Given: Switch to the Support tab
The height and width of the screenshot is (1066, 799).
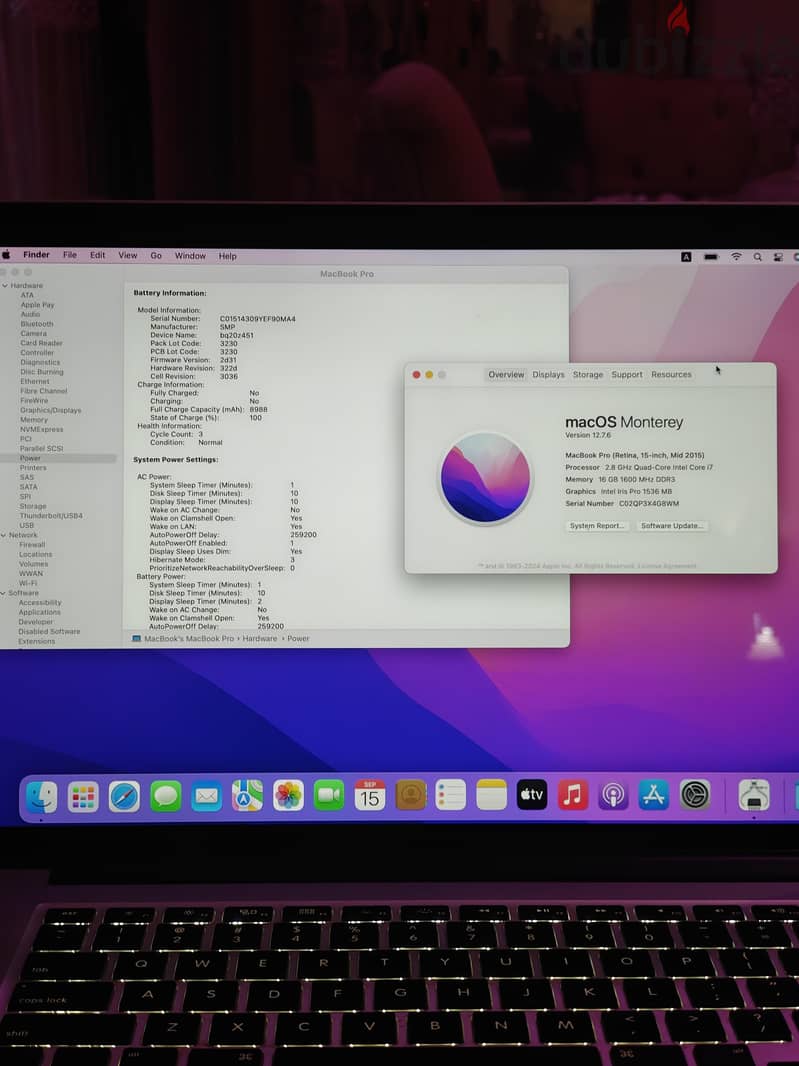Looking at the screenshot, I should click(x=626, y=375).
